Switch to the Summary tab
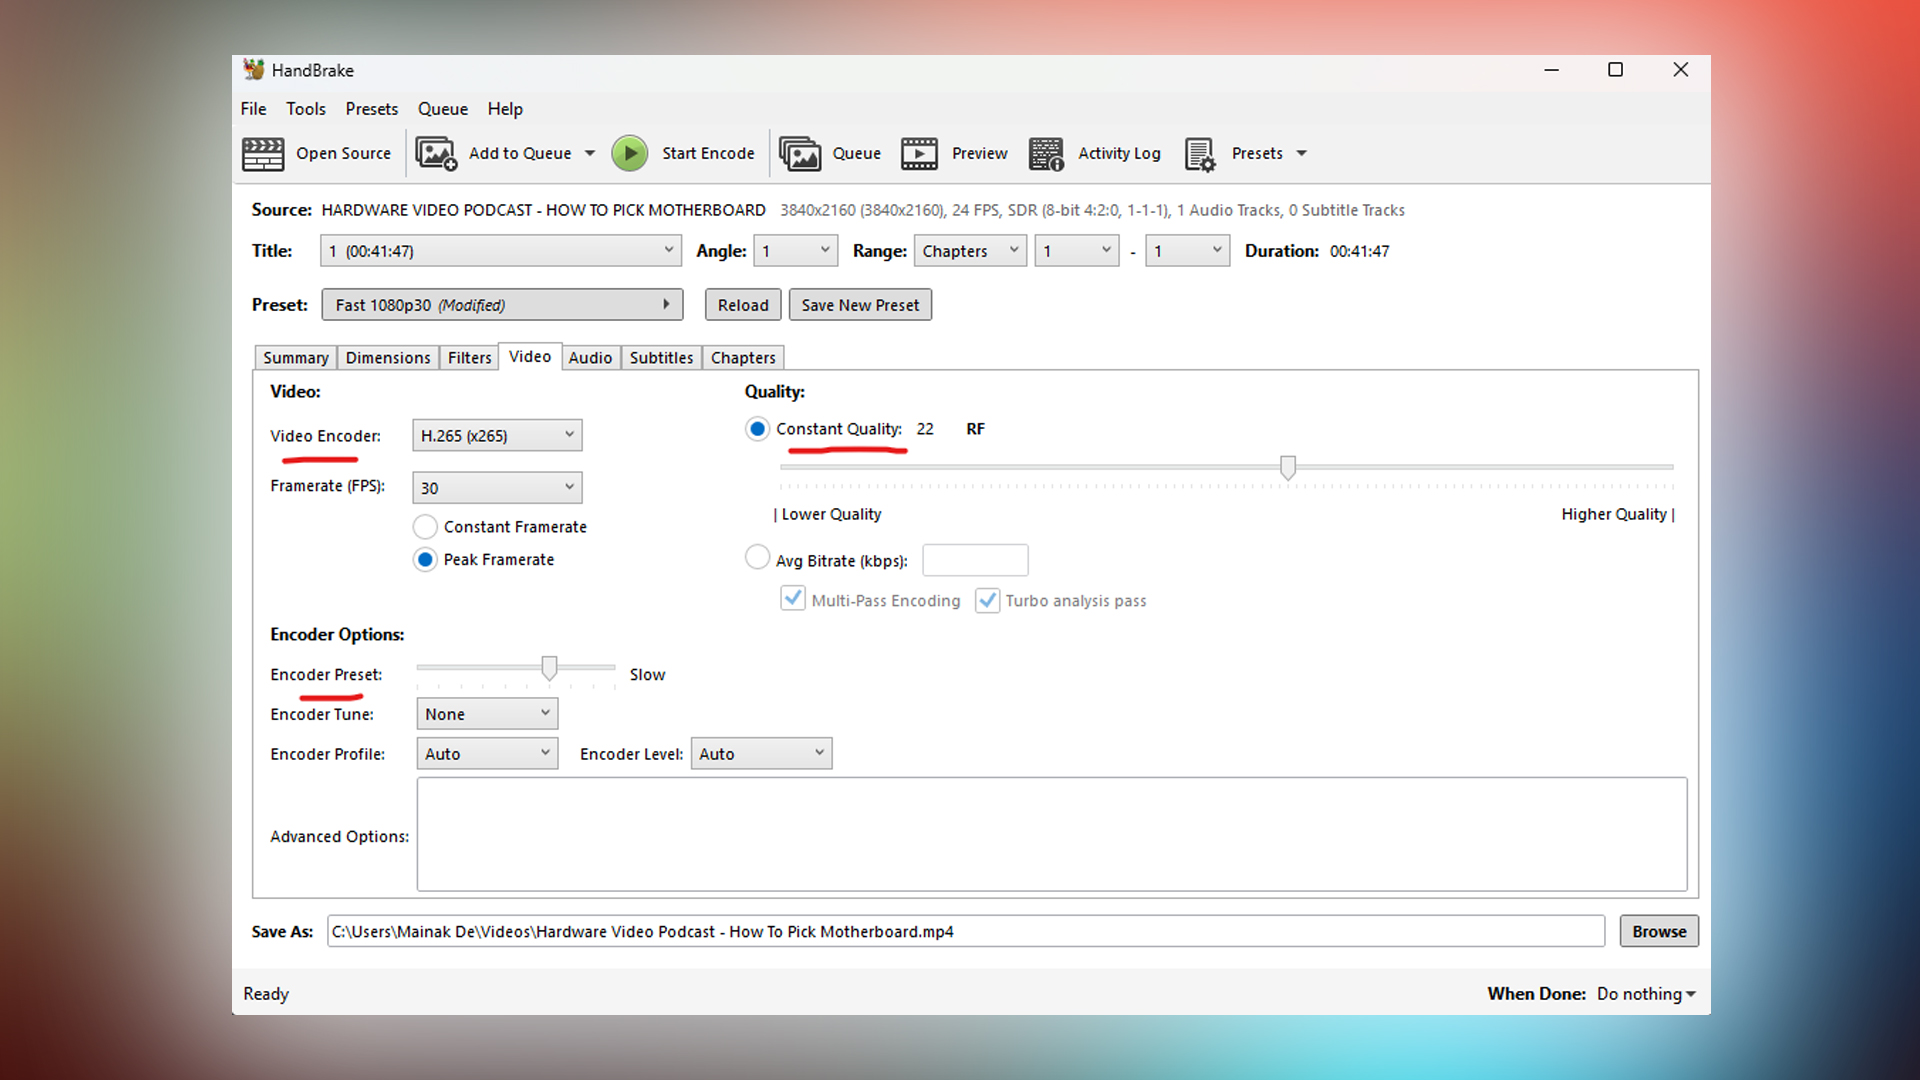Viewport: 1920px width, 1080px height. tap(295, 357)
